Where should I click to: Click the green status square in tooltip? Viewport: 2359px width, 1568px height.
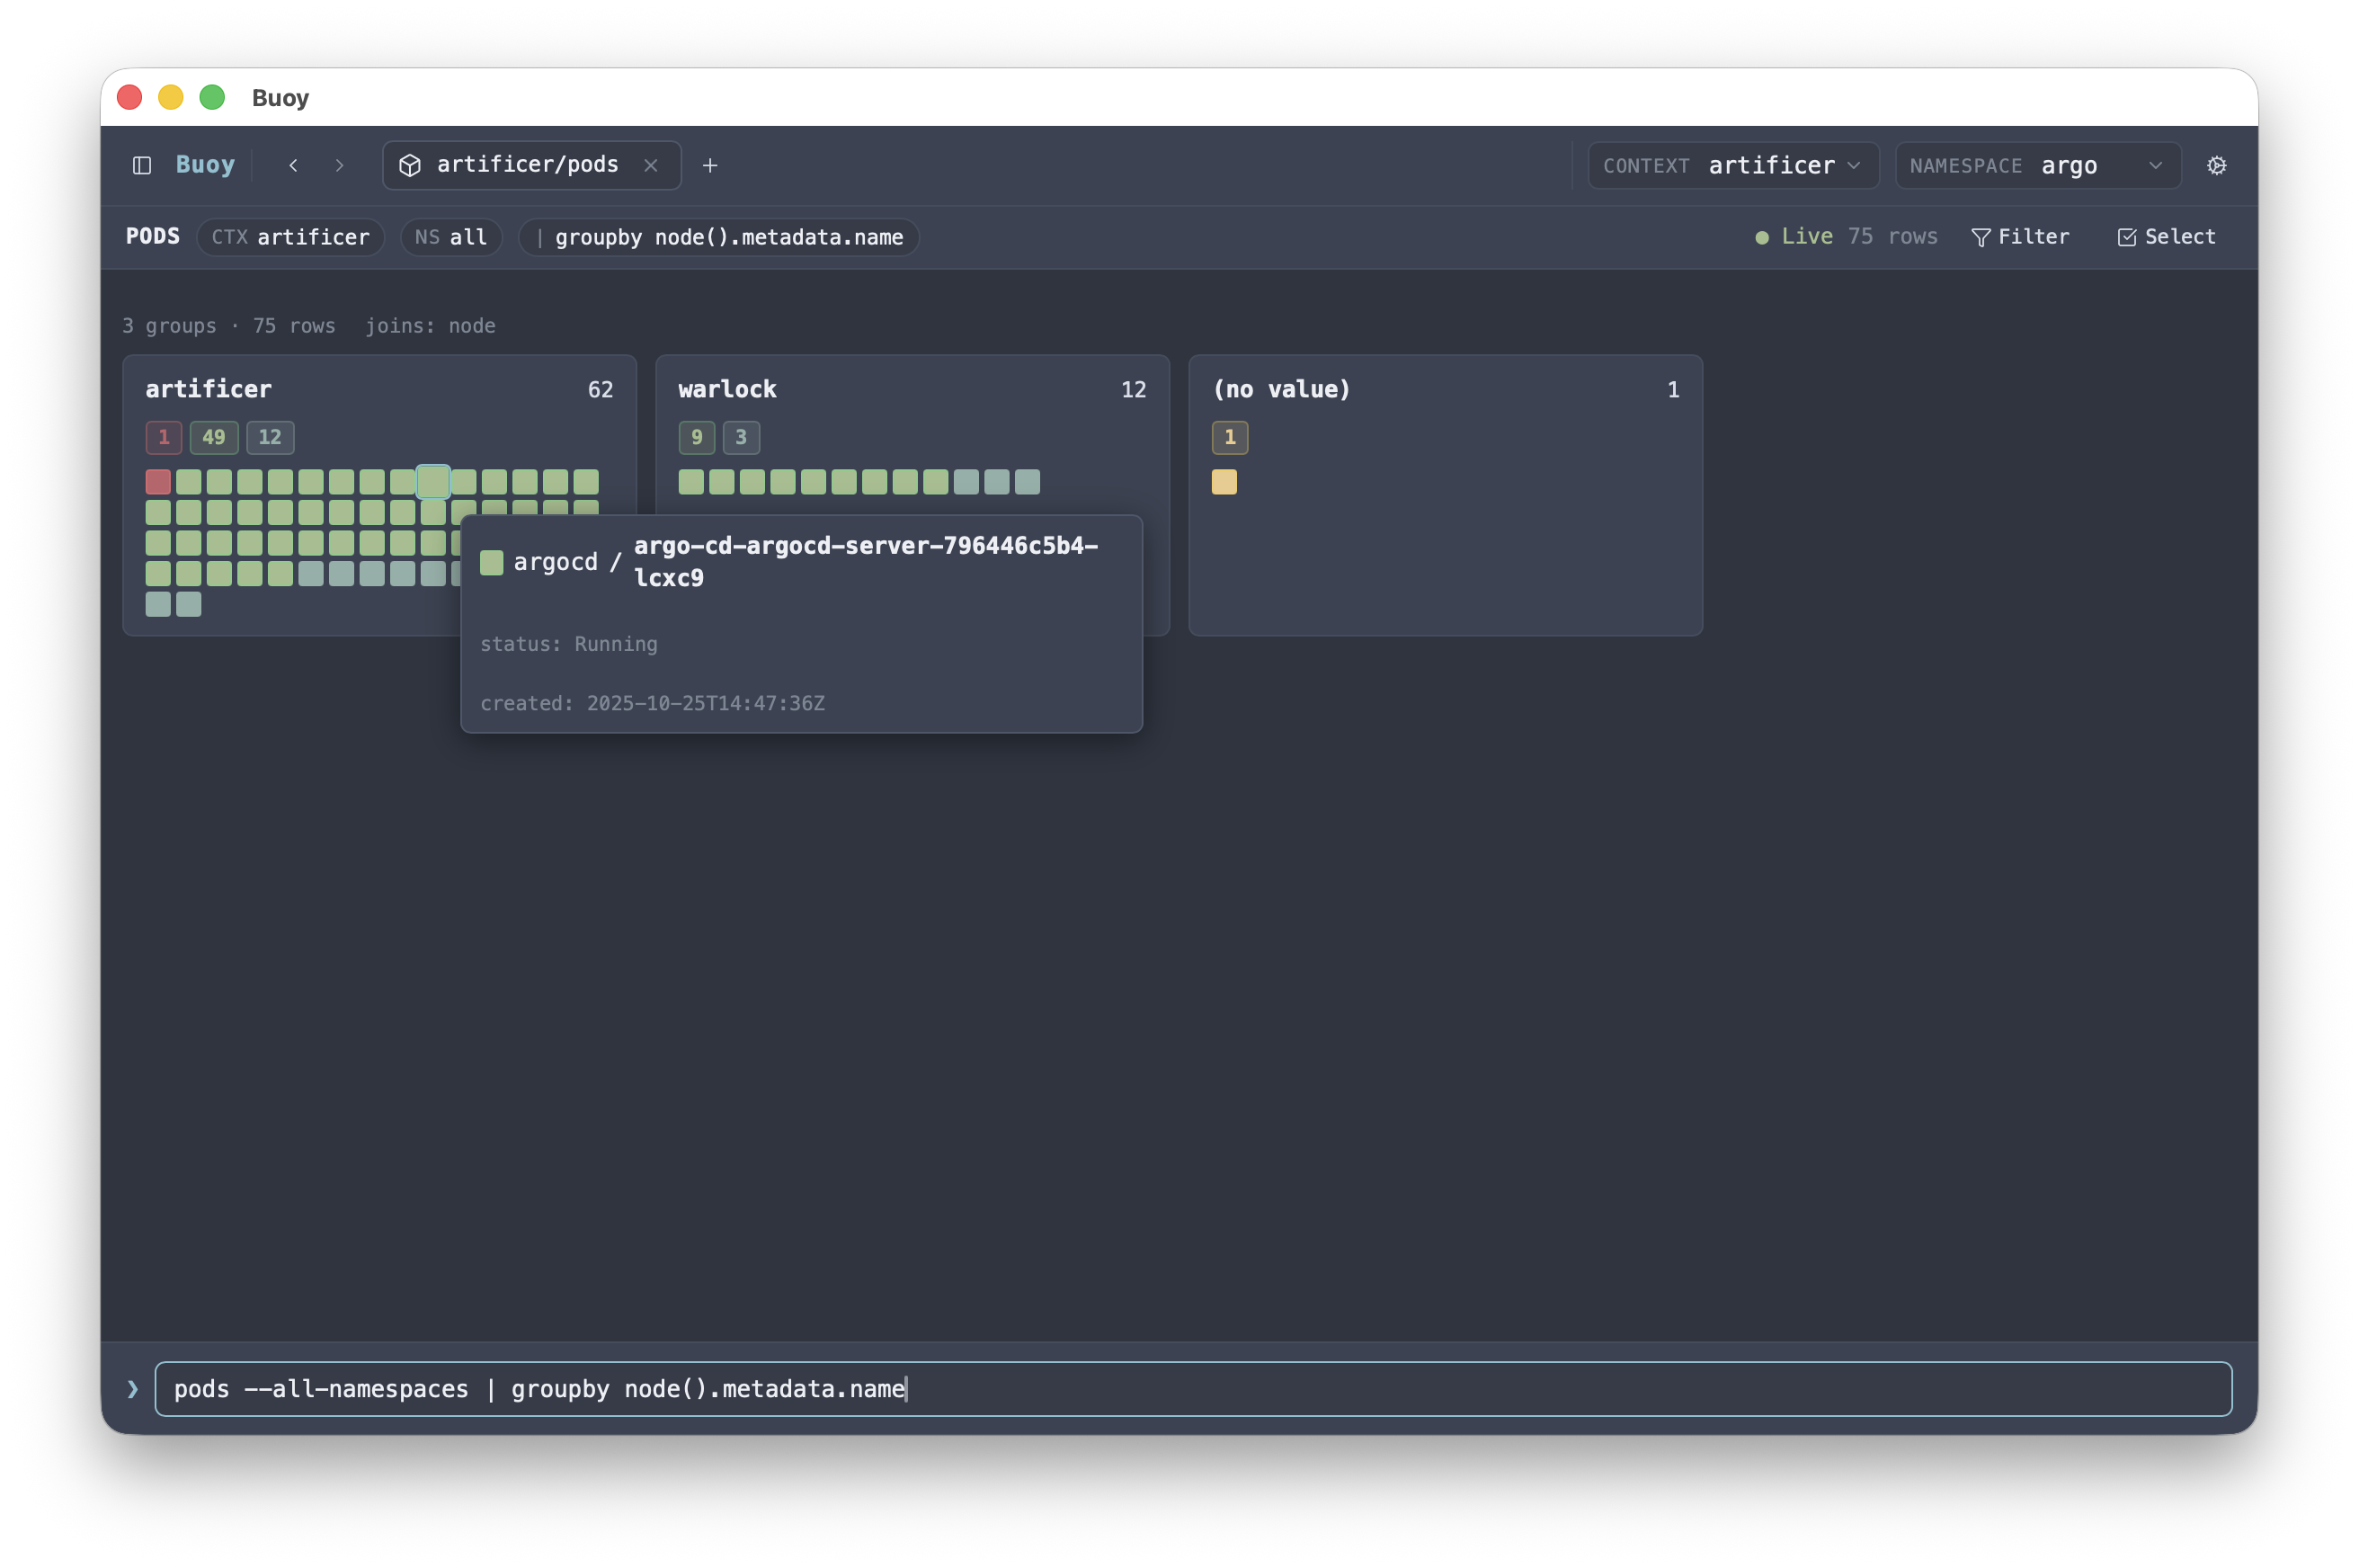coord(492,562)
